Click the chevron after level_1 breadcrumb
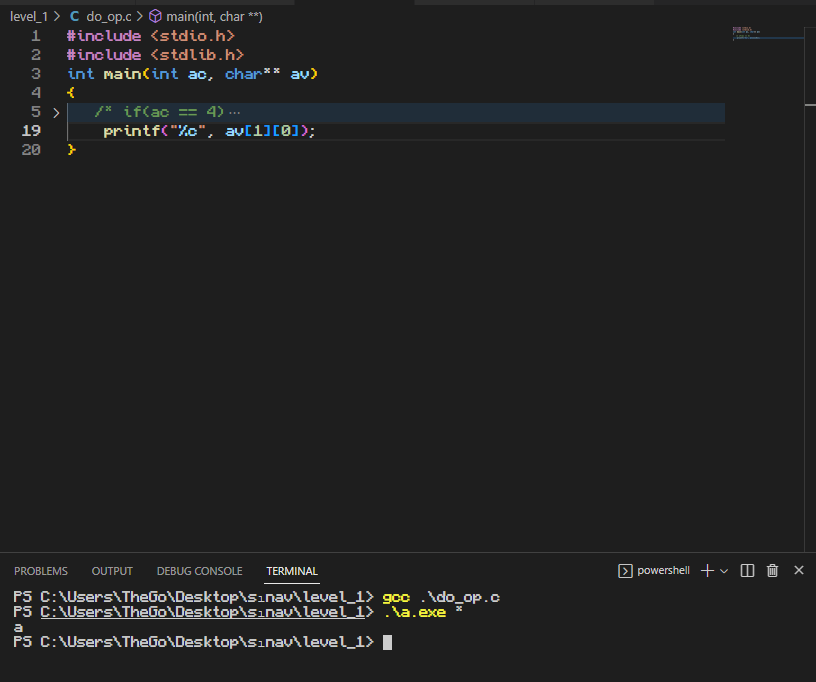 pos(57,17)
